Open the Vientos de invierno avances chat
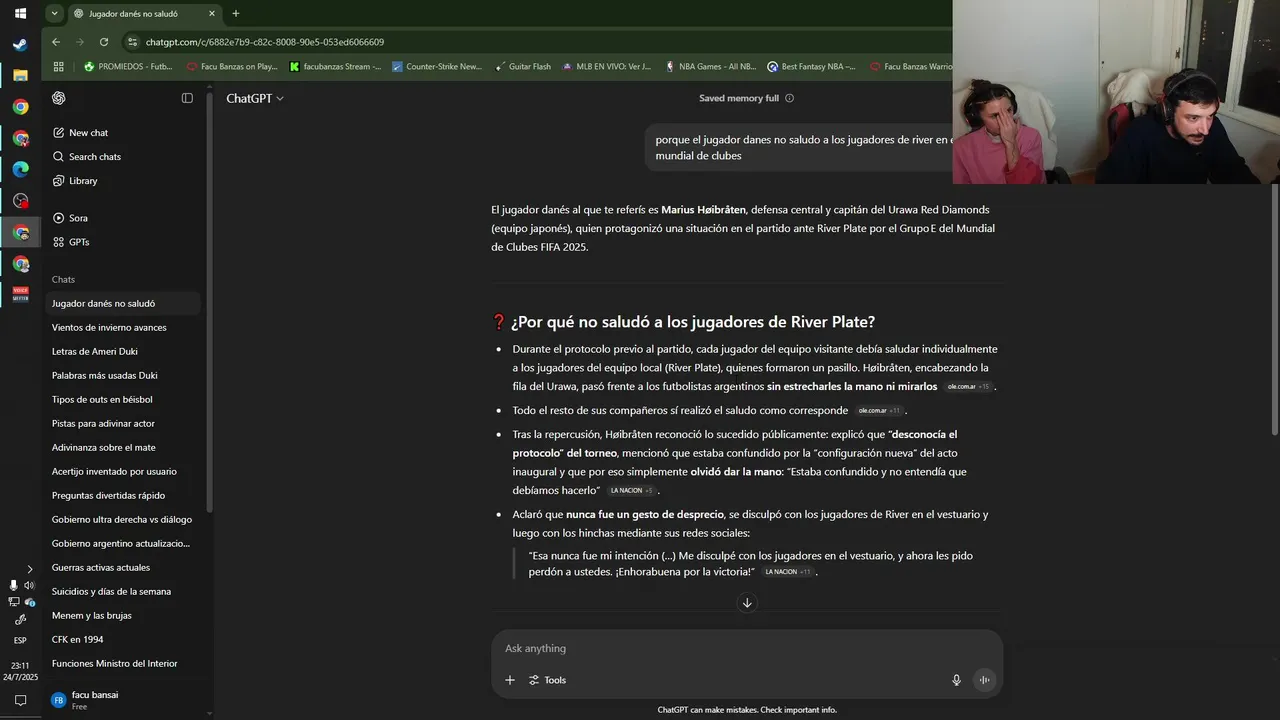This screenshot has height=720, width=1280. point(124,327)
